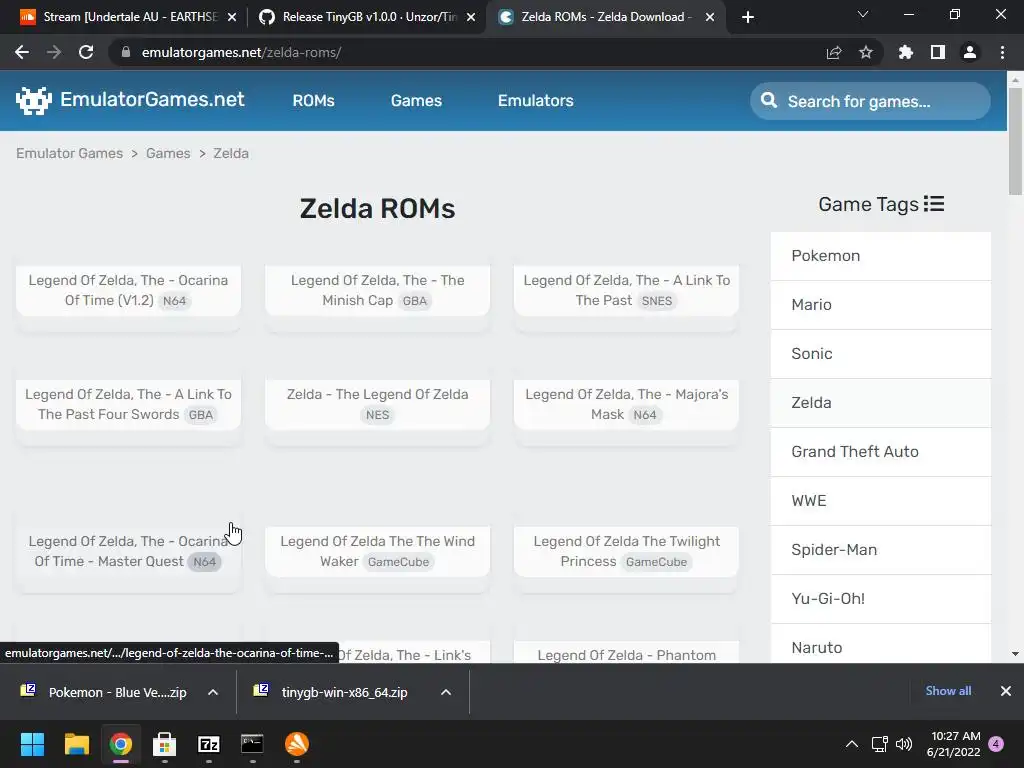Go to Games breadcrumb

168,153
